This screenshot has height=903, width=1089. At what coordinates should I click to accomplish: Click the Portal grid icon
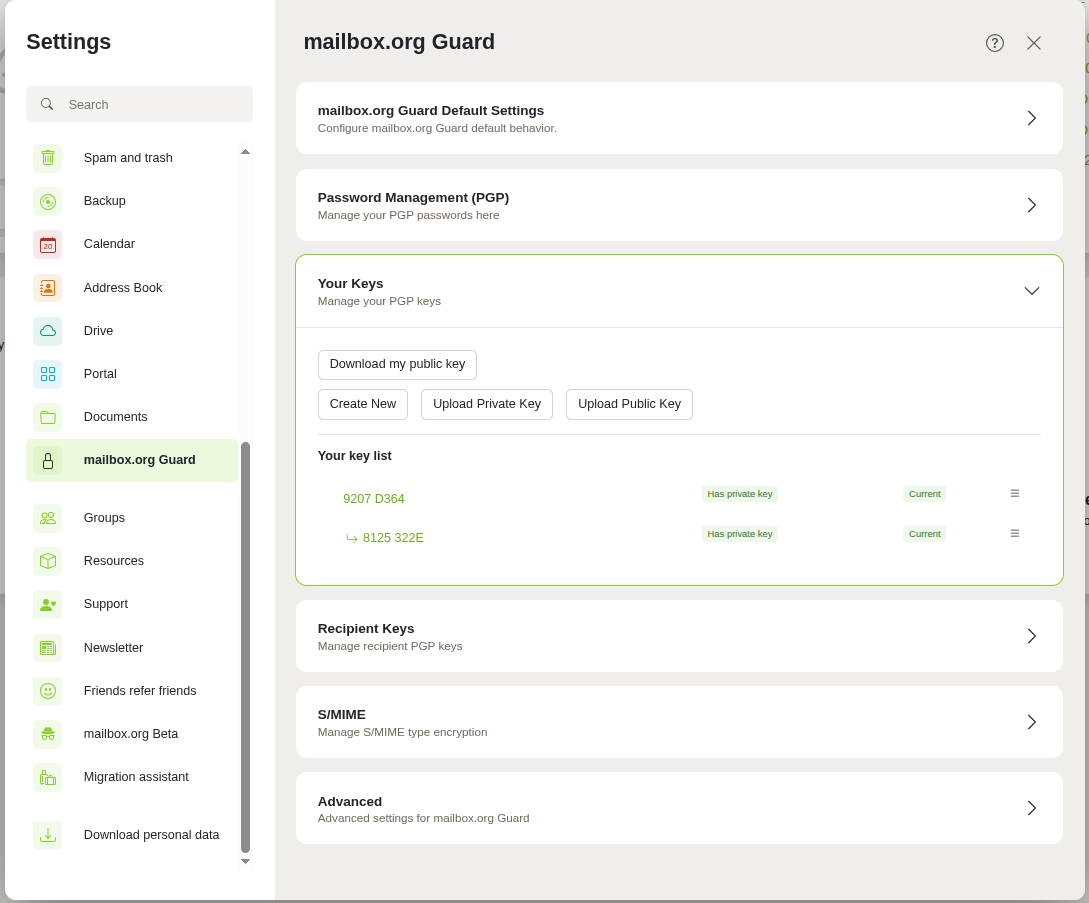click(x=48, y=374)
